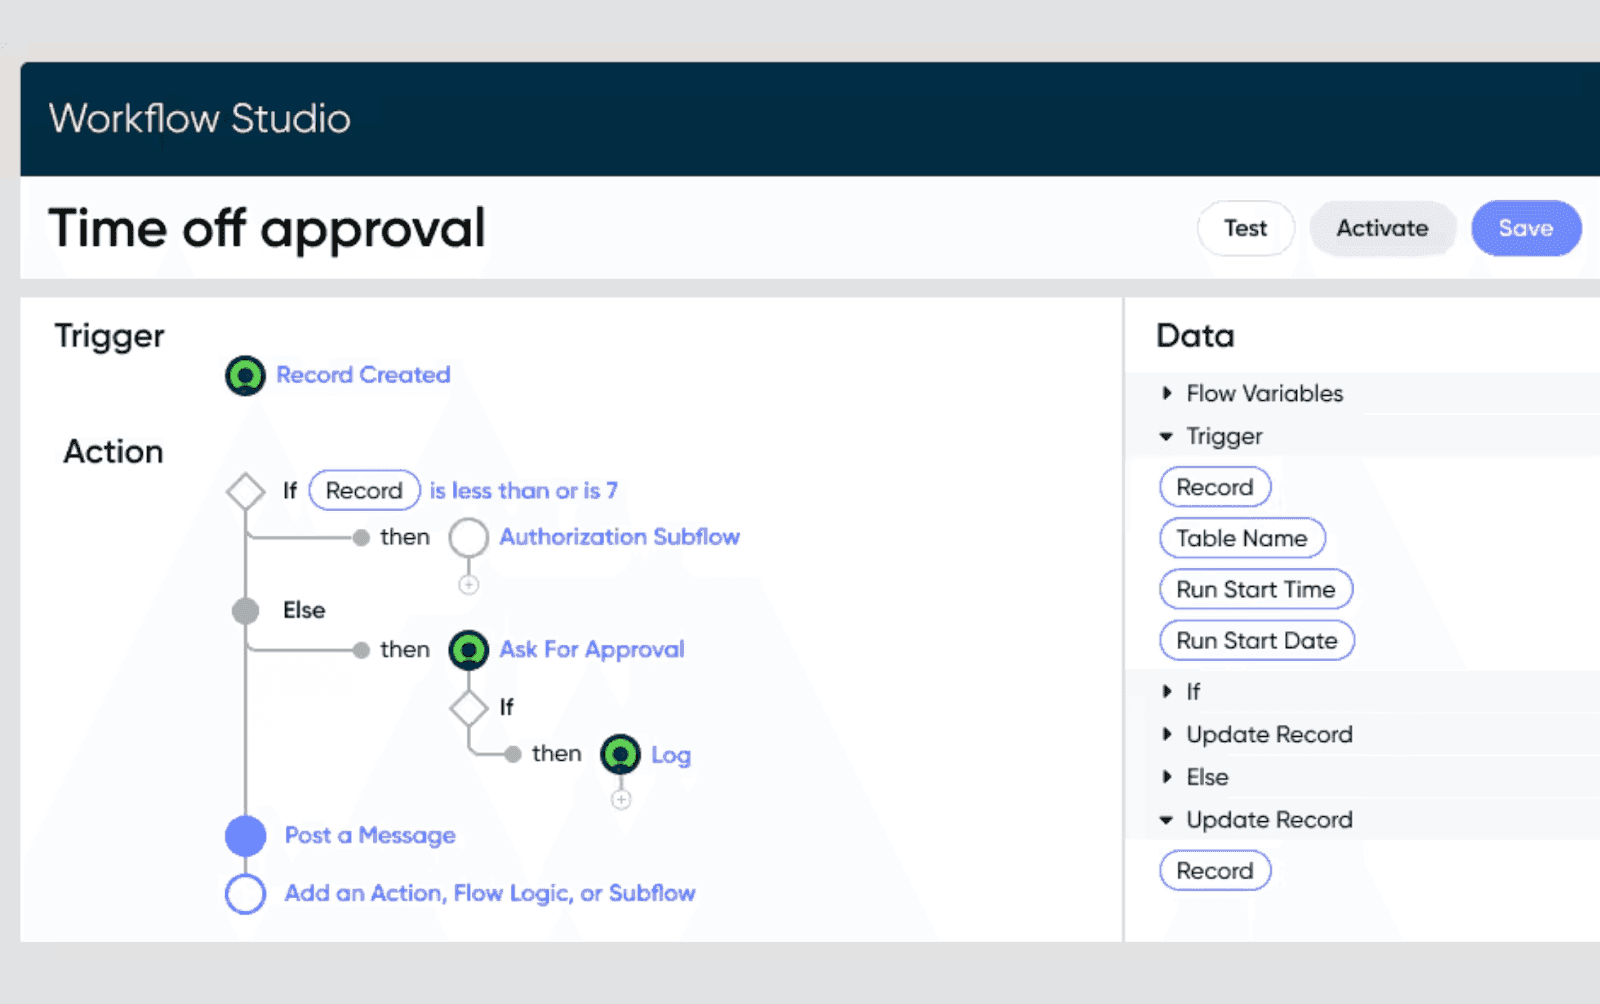Save the Time off approval workflow
This screenshot has width=1600, height=1004.
point(1525,228)
